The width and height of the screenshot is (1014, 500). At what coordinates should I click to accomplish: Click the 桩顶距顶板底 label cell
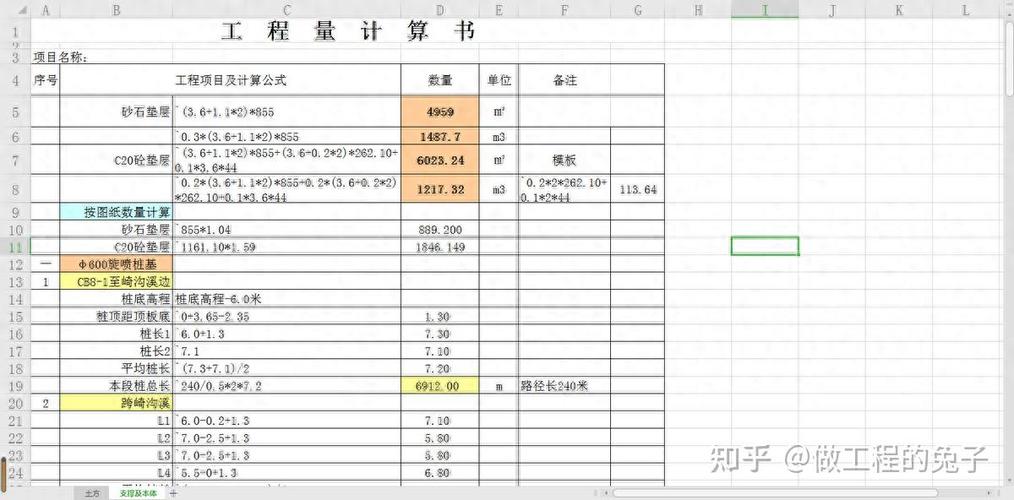[x=116, y=316]
